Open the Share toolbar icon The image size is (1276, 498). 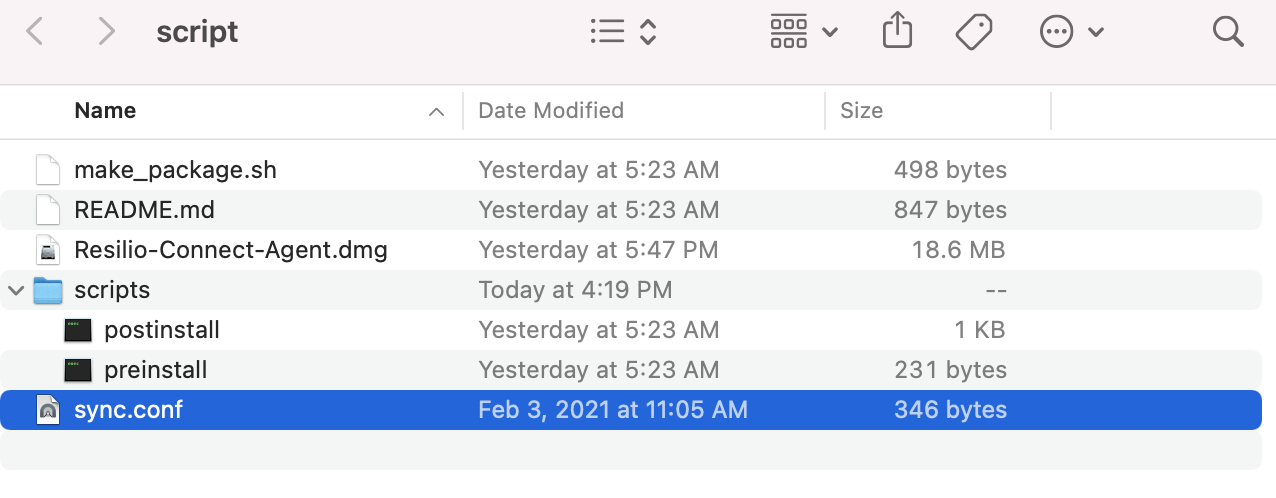[897, 32]
